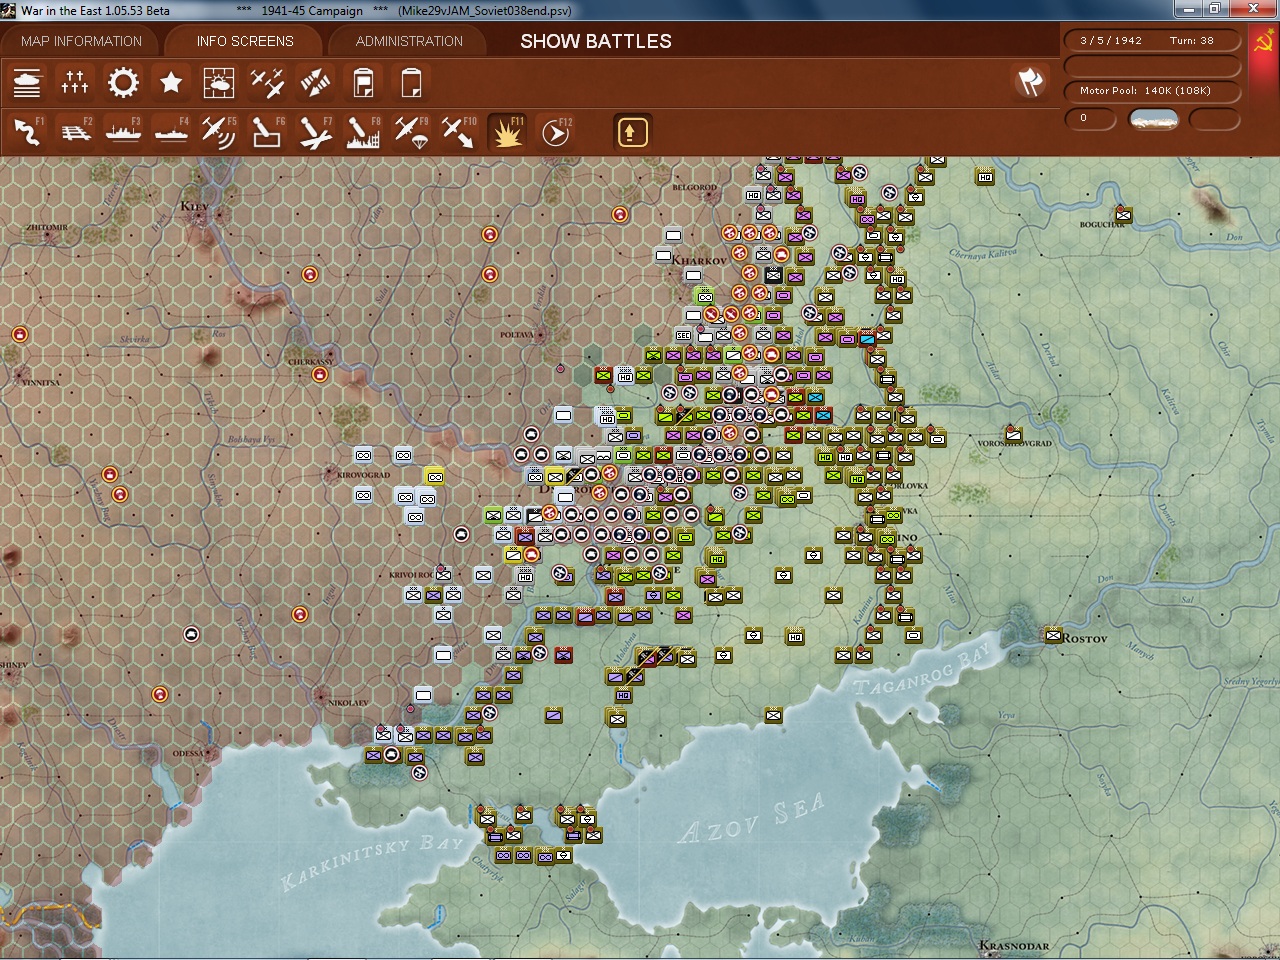Screen dimensions: 1280x960
Task: Select F3 naval transport mode
Action: (123, 132)
